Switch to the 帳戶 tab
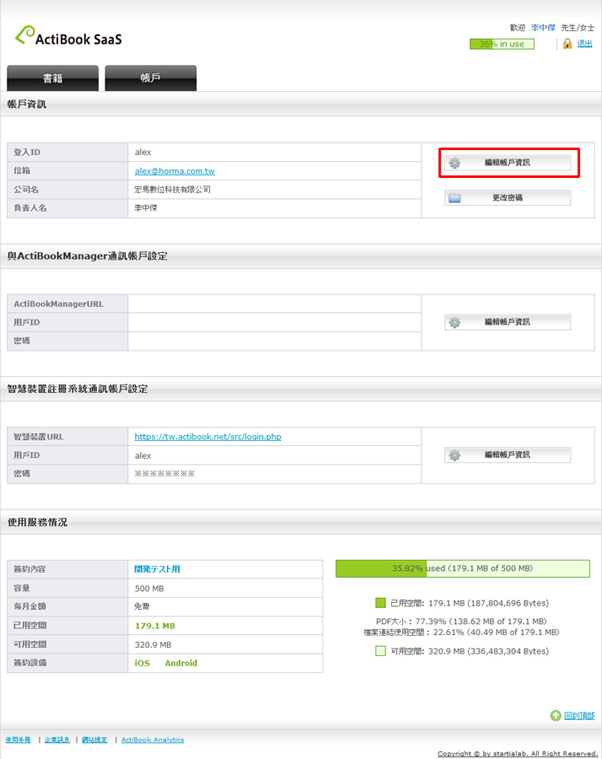Viewport: 602px width, 759px height. 150,78
